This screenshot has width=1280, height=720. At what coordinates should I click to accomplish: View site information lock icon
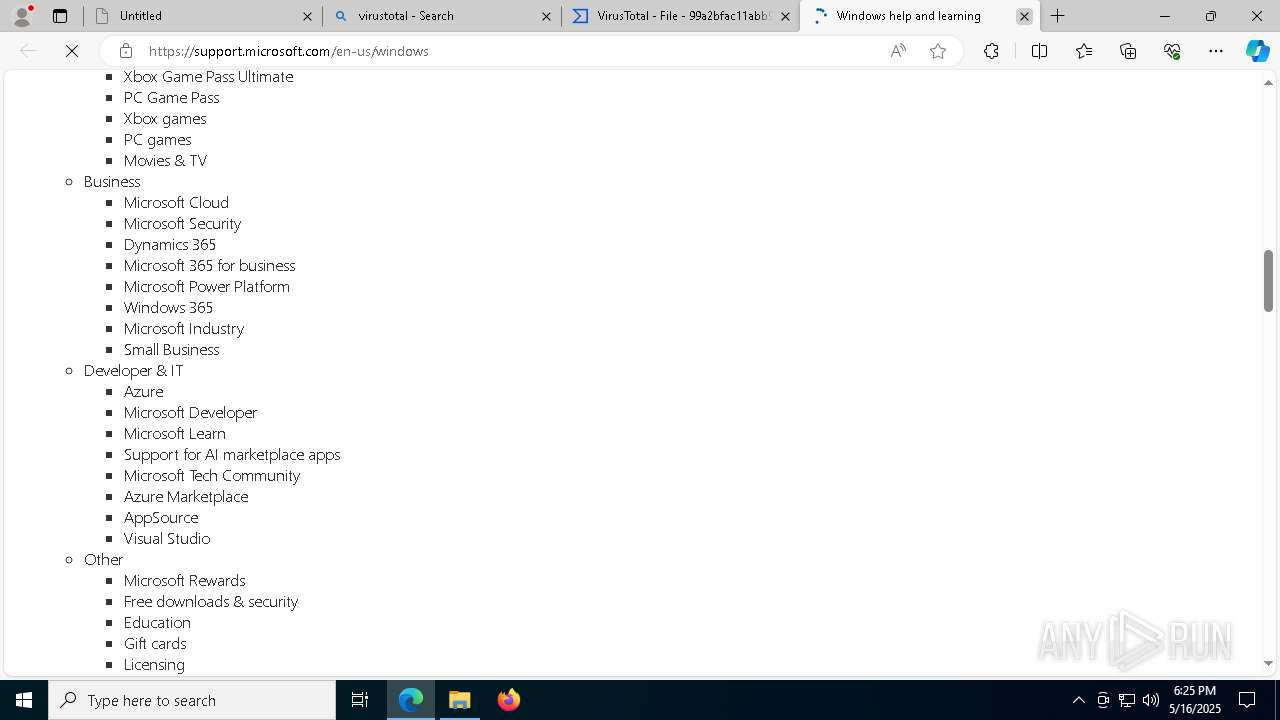[125, 51]
